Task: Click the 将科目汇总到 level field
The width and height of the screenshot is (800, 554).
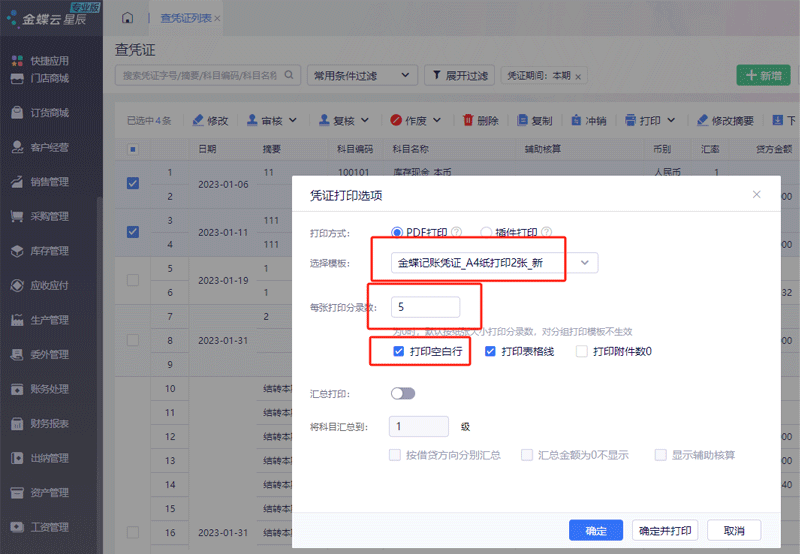Action: point(419,426)
